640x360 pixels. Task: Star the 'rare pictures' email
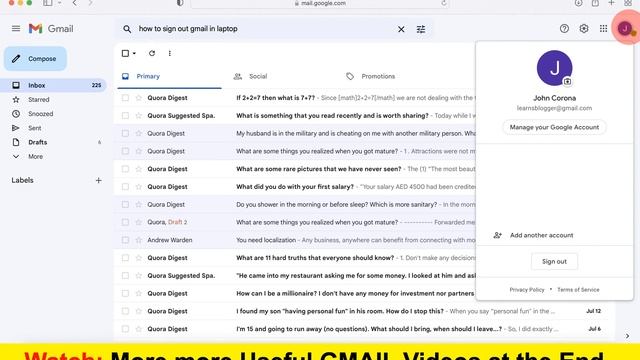click(x=138, y=169)
